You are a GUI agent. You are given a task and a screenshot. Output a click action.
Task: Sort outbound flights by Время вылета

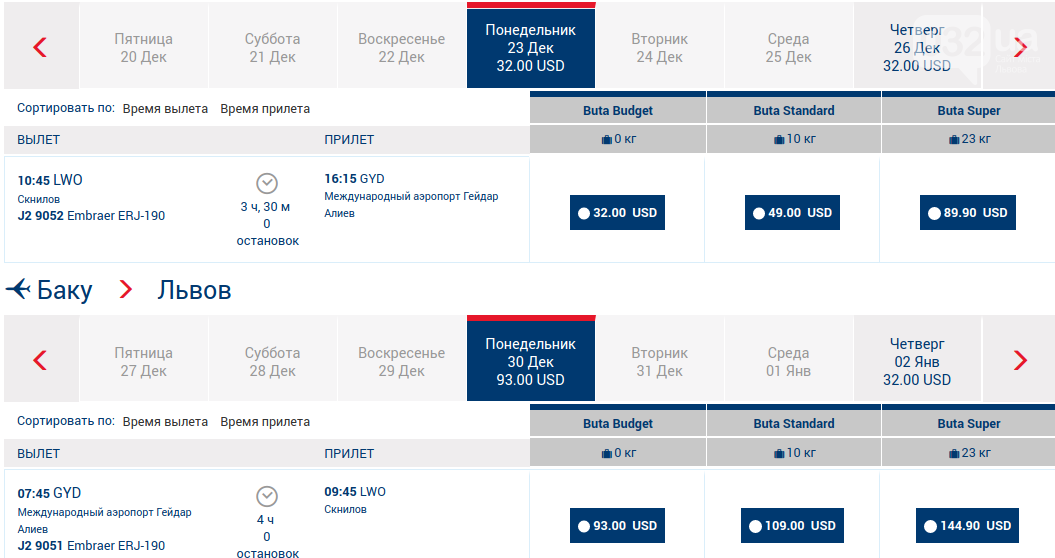(x=165, y=109)
